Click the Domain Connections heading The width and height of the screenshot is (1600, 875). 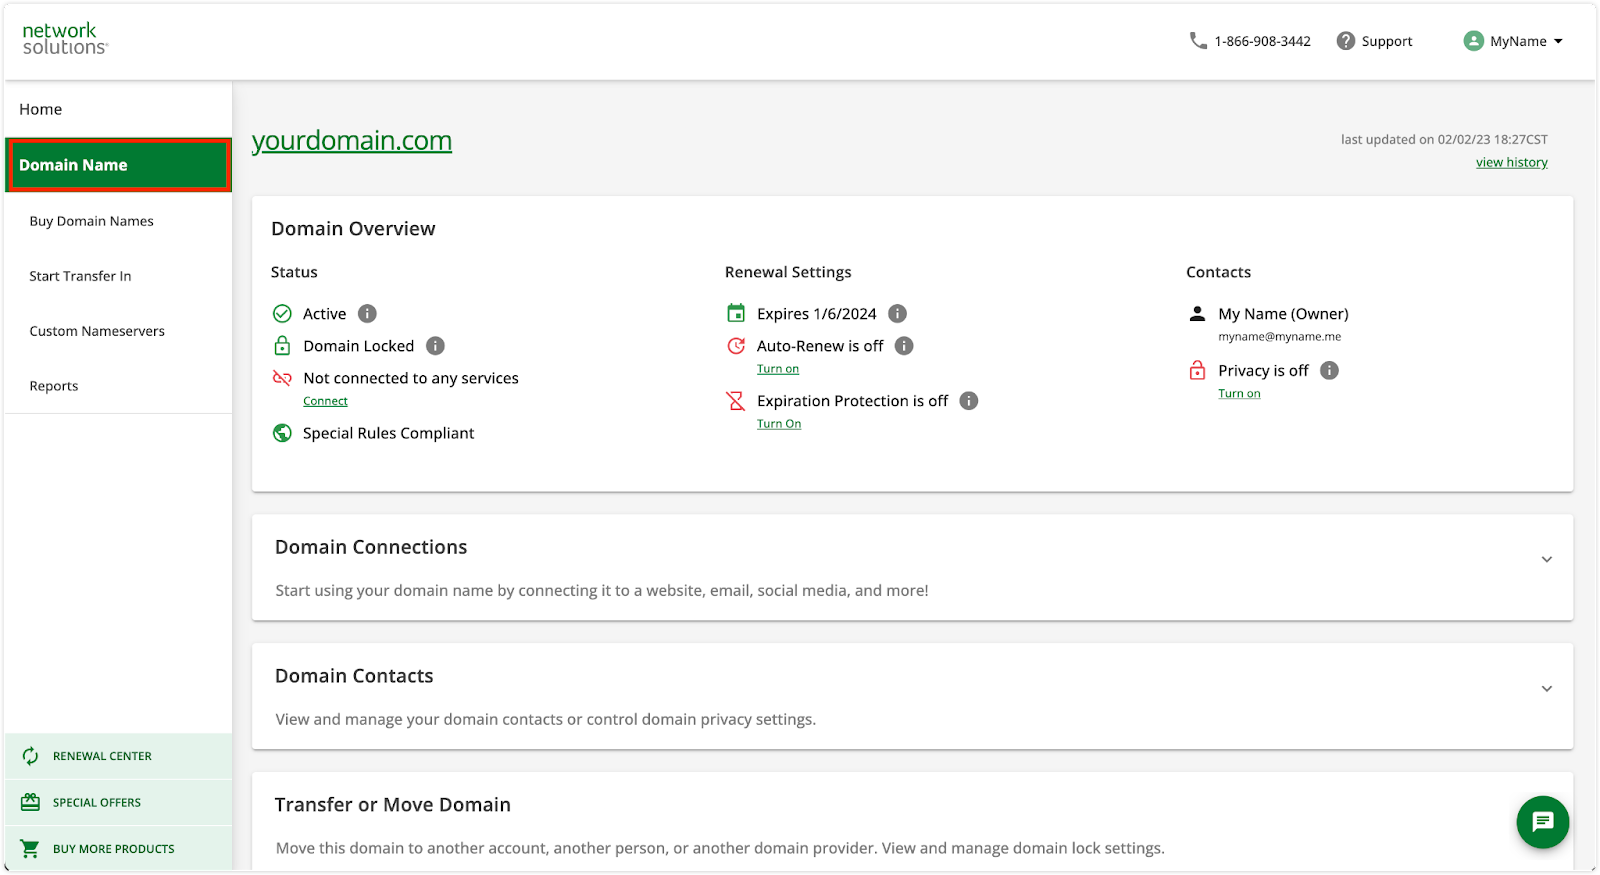tap(371, 547)
